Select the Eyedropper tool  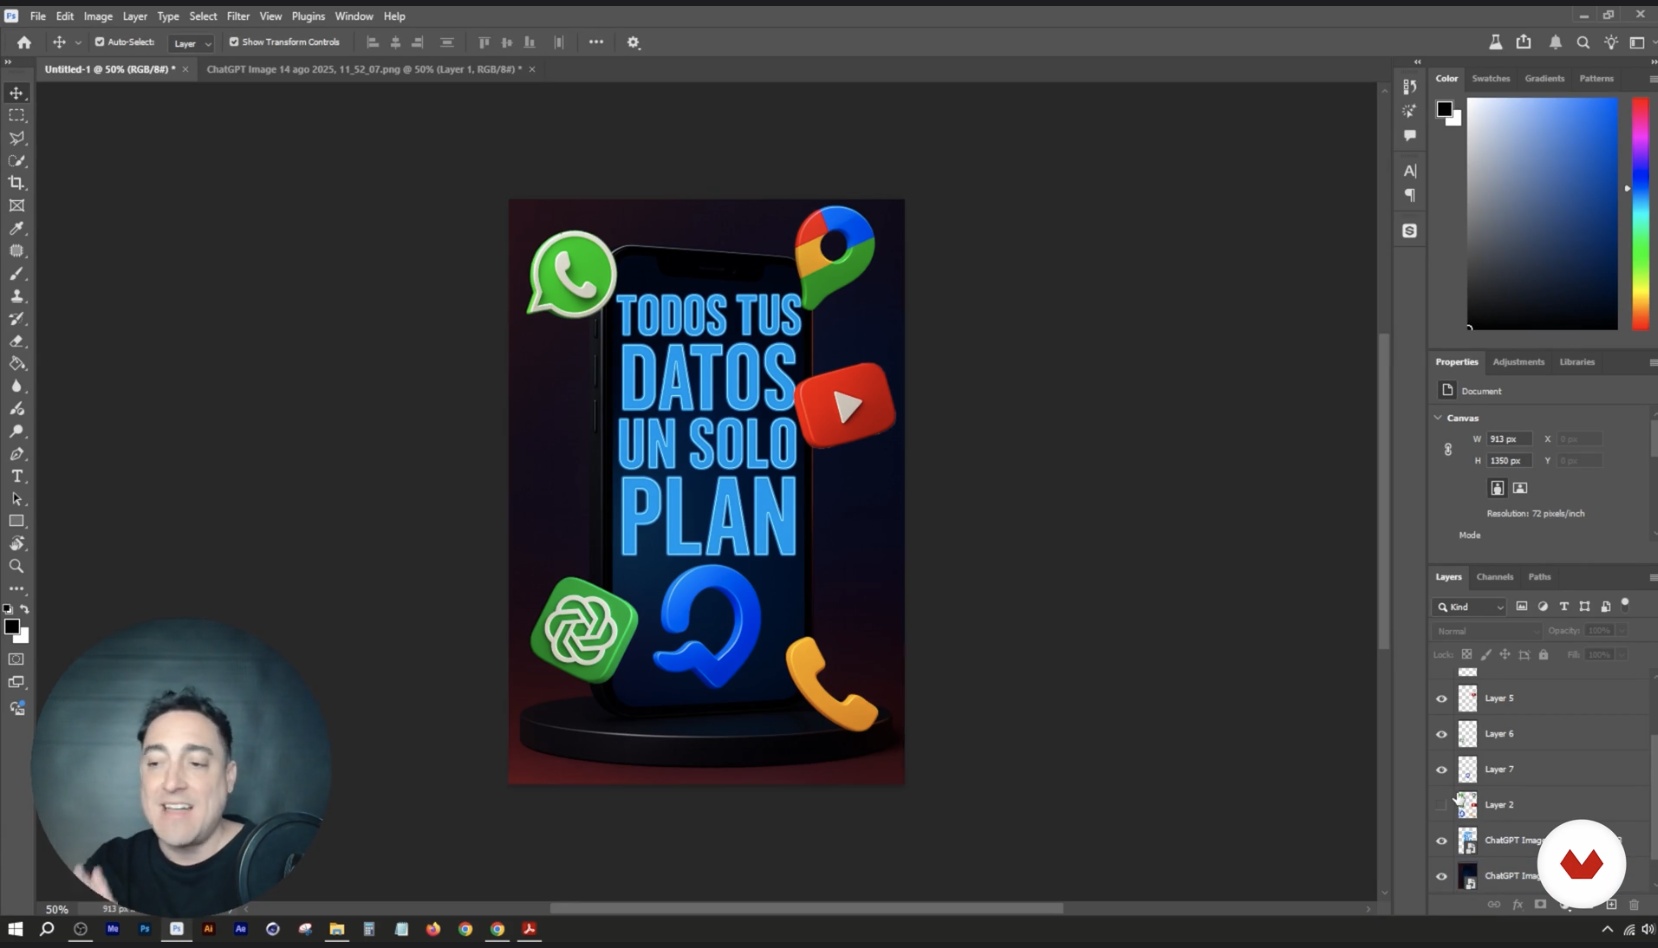point(17,229)
